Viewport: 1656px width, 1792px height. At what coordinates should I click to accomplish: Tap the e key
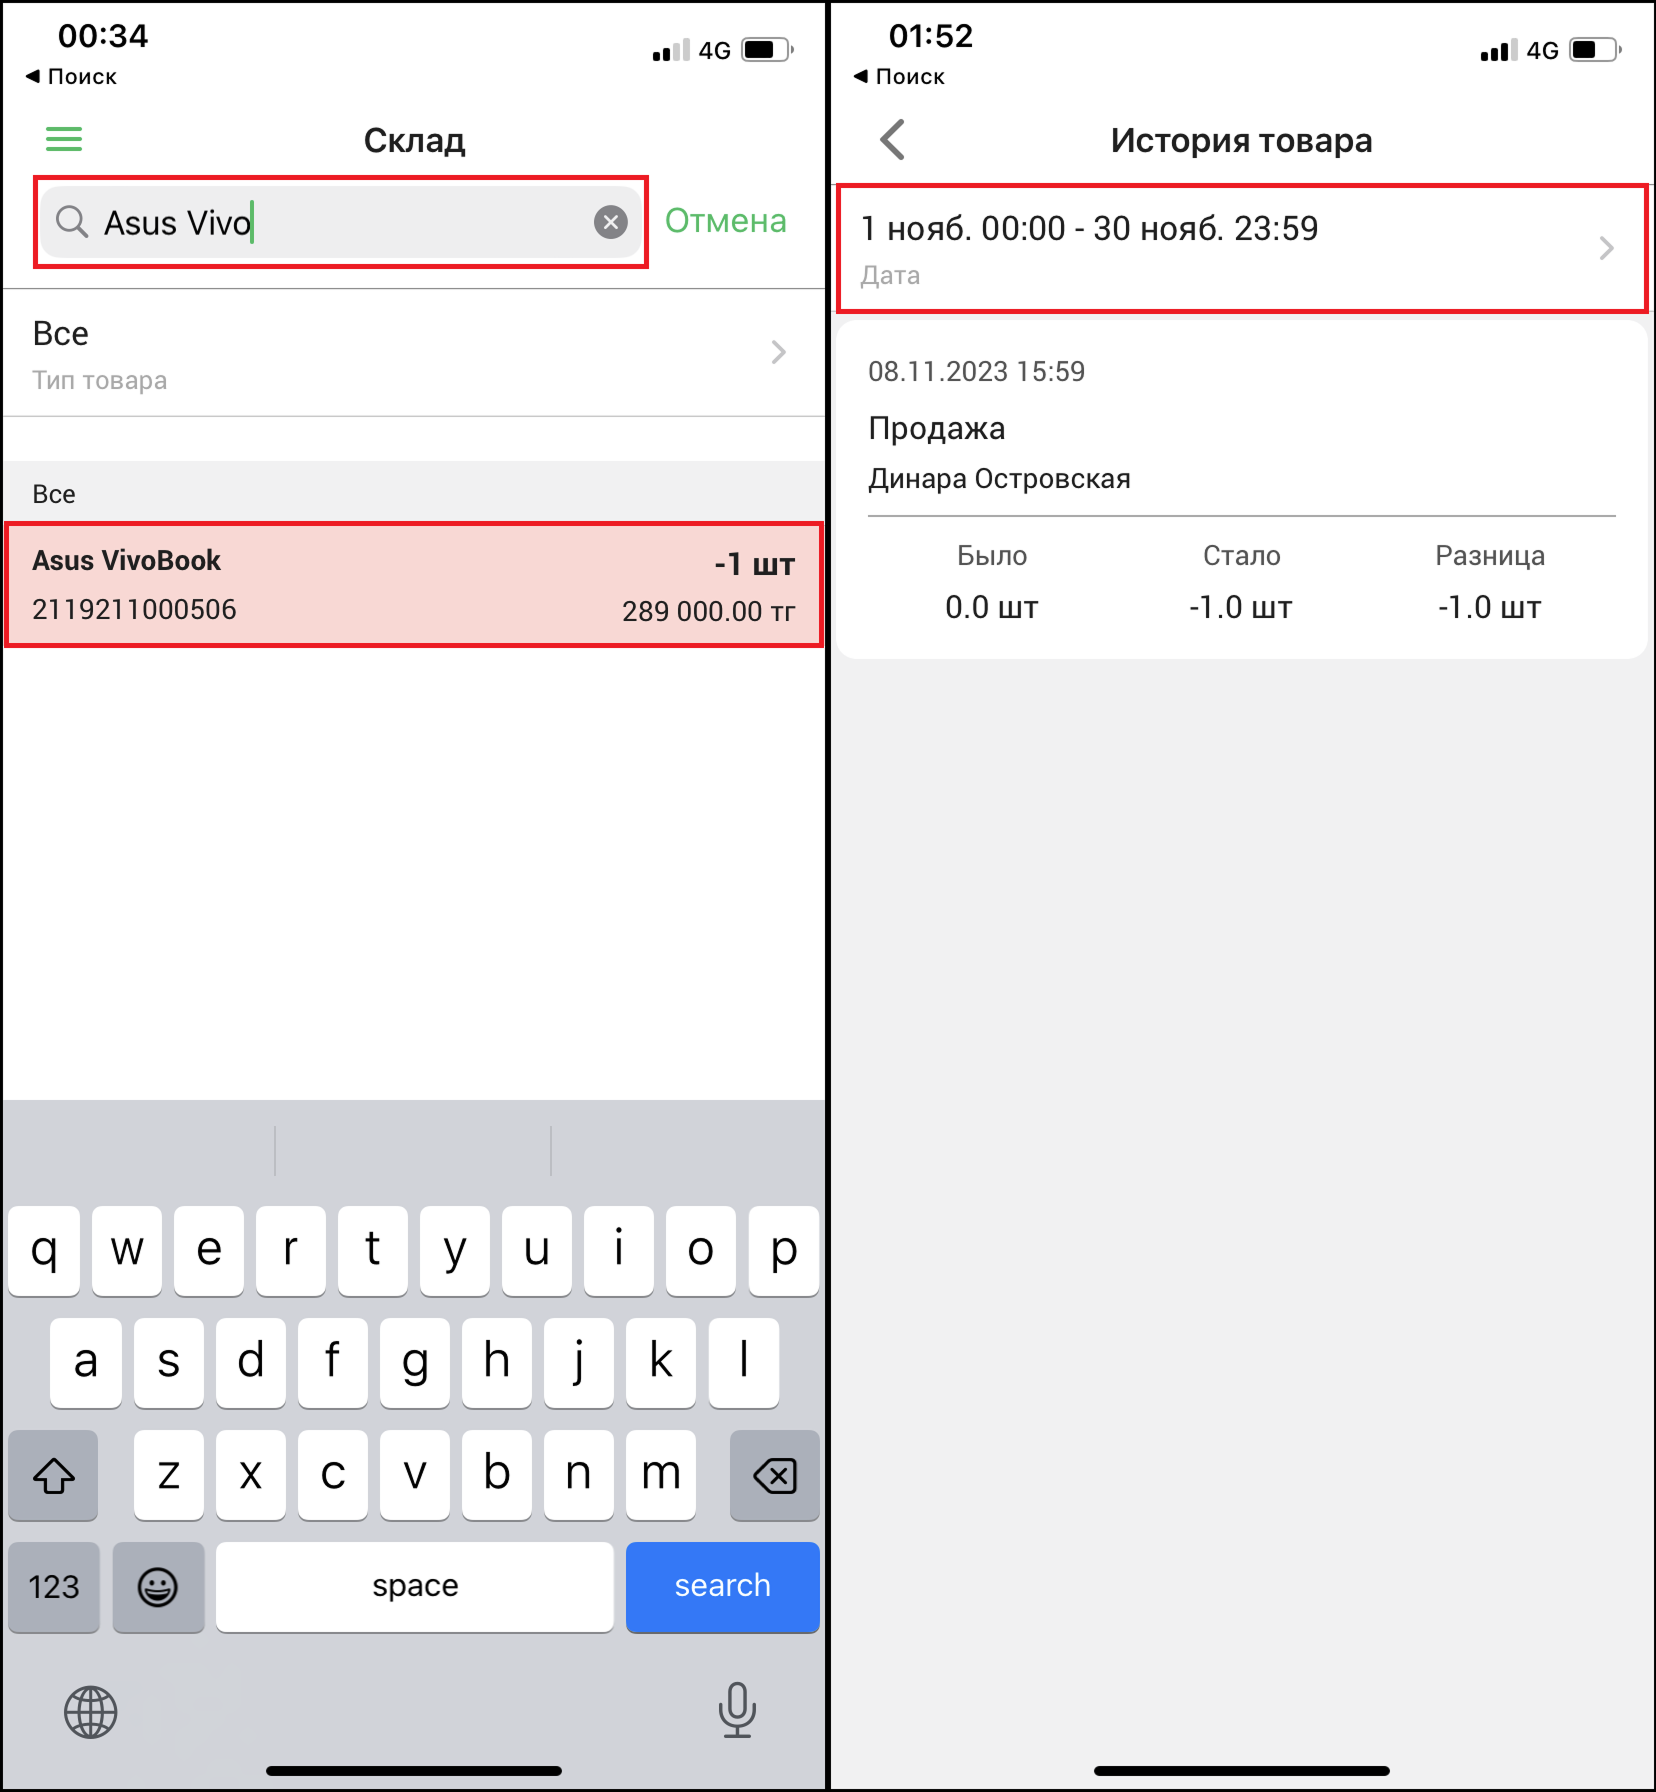pyautogui.click(x=209, y=1250)
